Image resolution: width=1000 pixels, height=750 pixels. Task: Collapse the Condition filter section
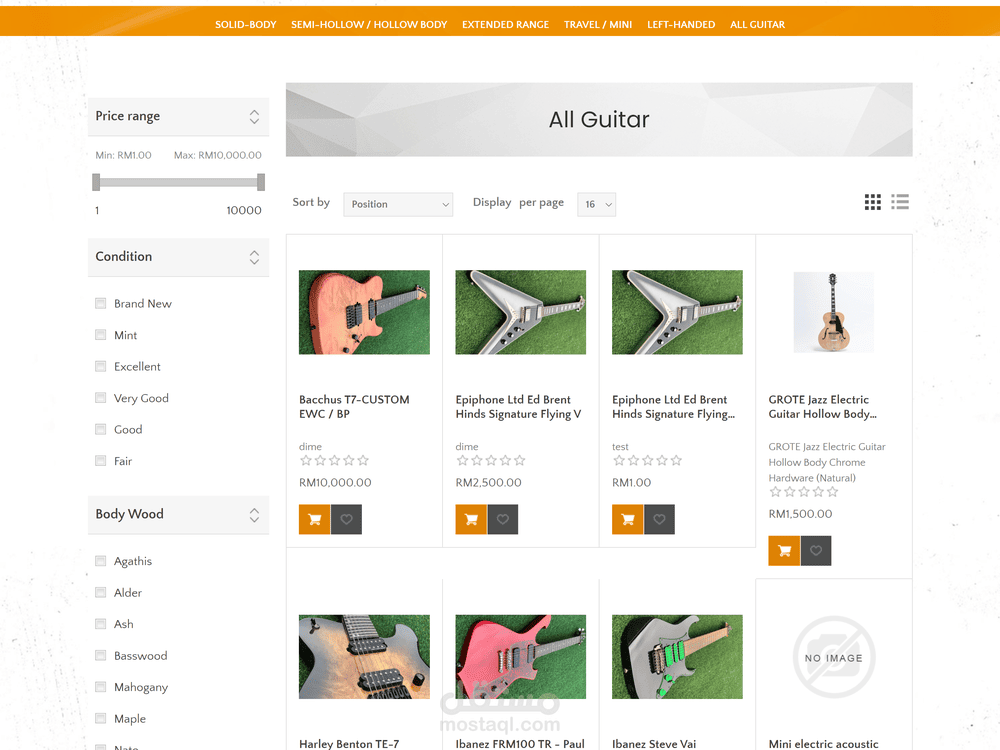[x=254, y=257]
